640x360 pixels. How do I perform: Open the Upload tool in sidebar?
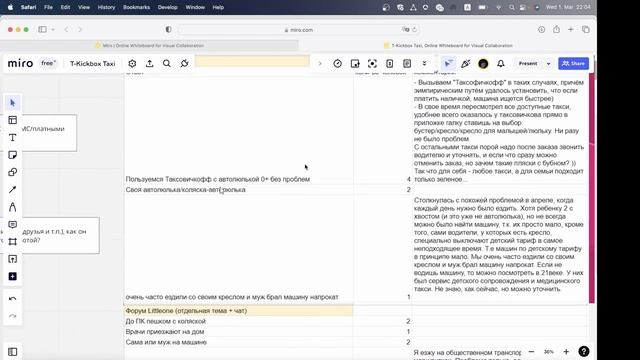click(x=13, y=259)
